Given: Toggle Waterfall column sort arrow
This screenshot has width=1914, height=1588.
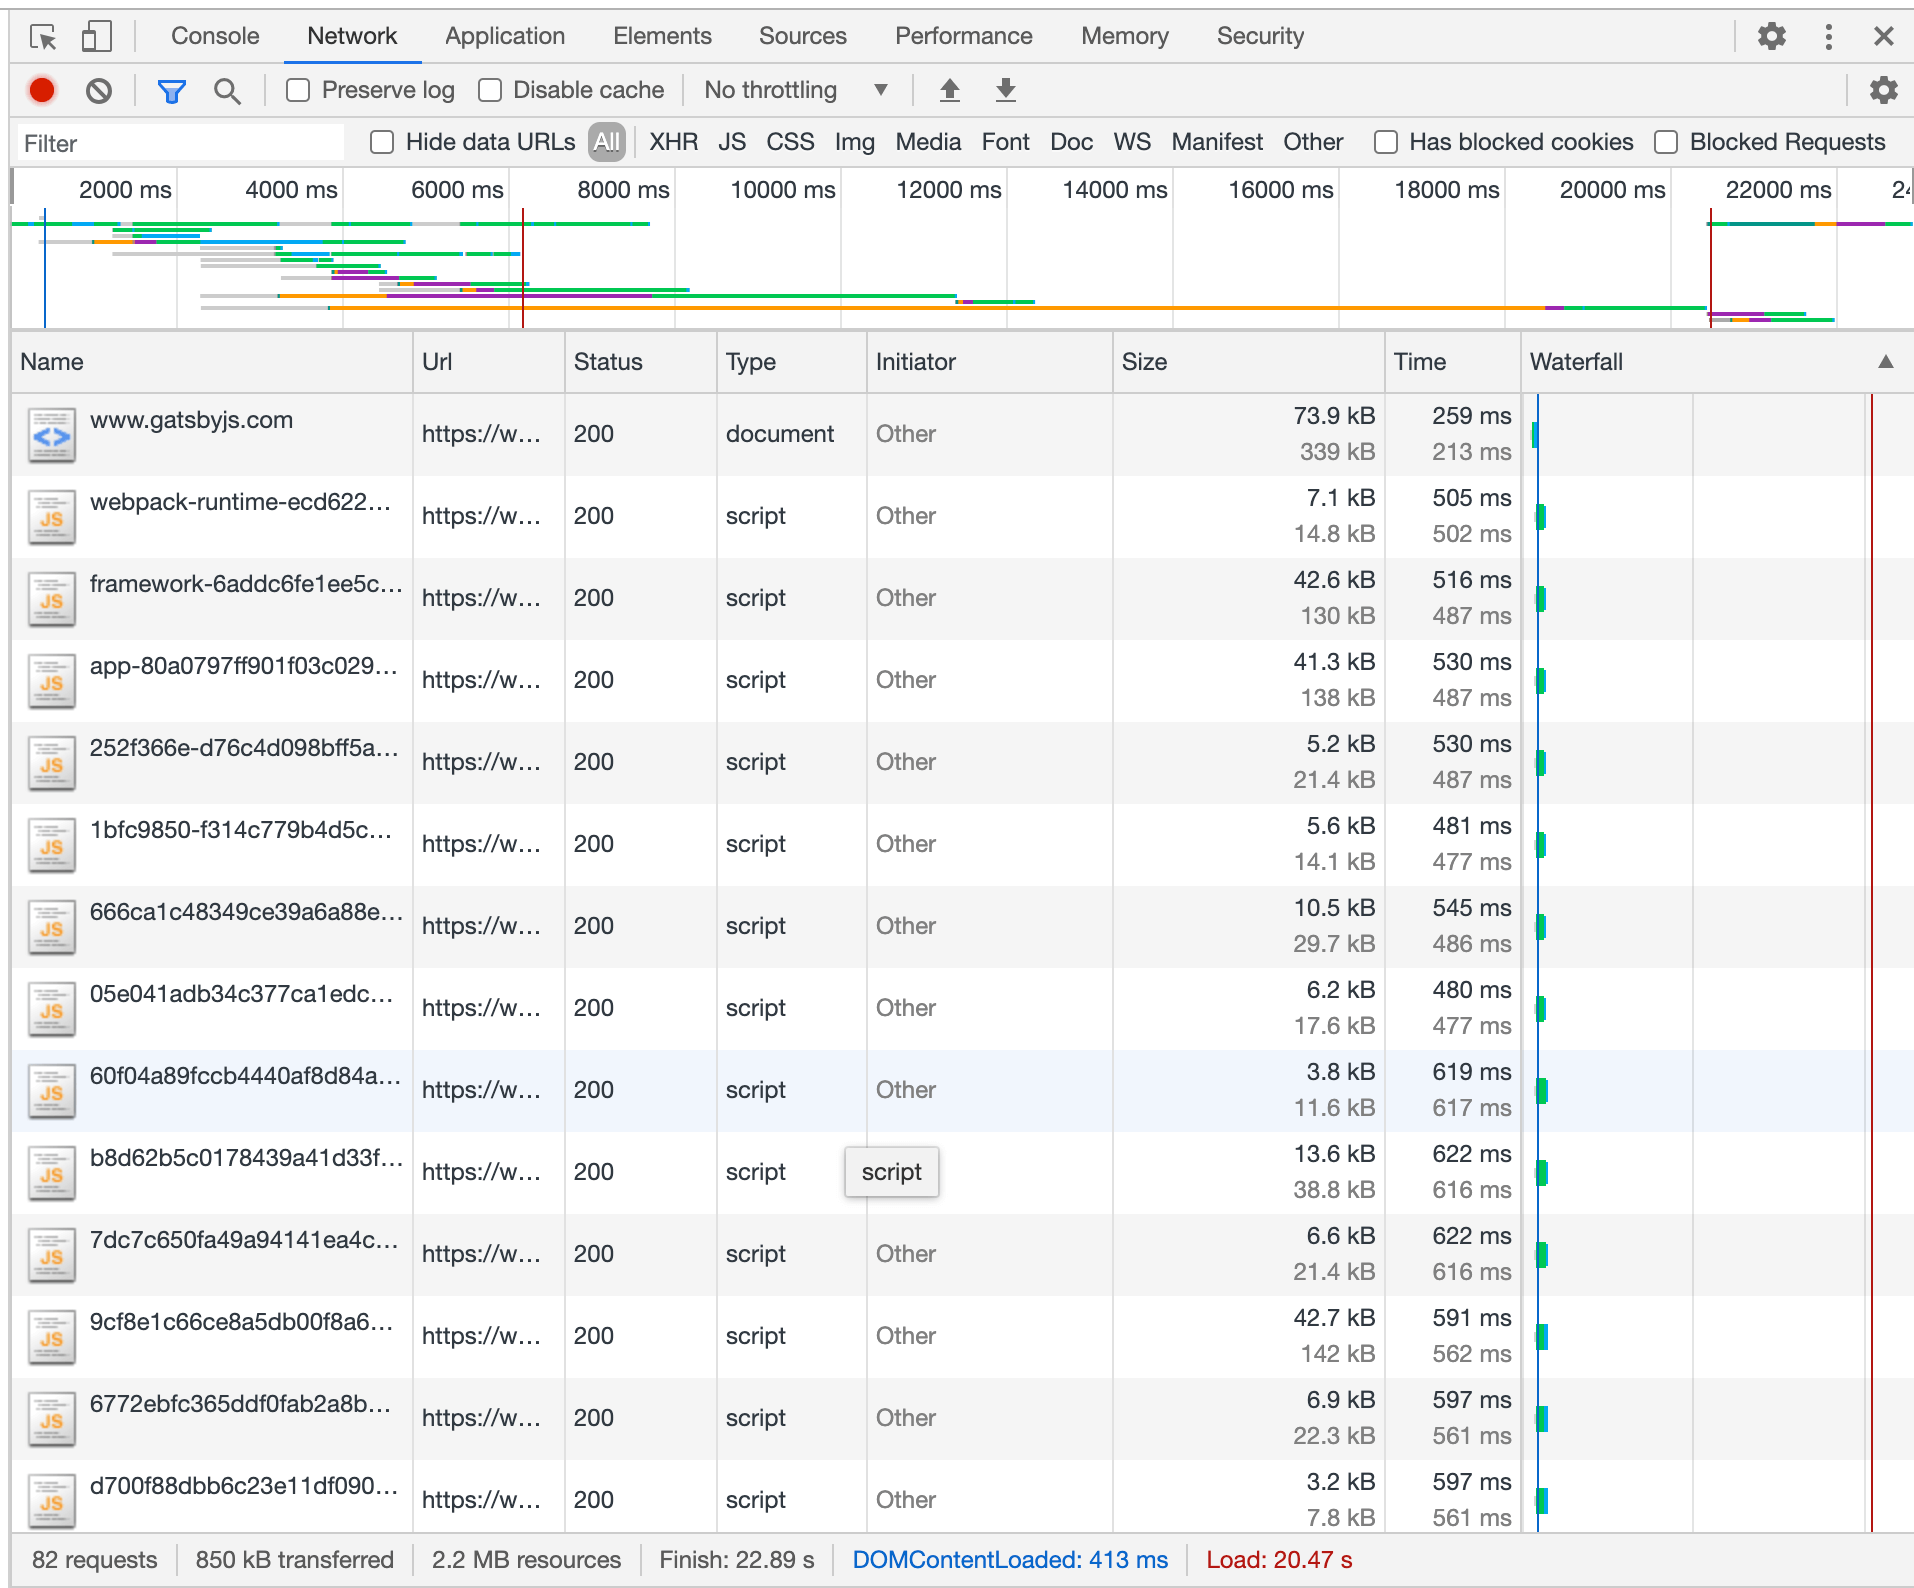Looking at the screenshot, I should coord(1885,362).
